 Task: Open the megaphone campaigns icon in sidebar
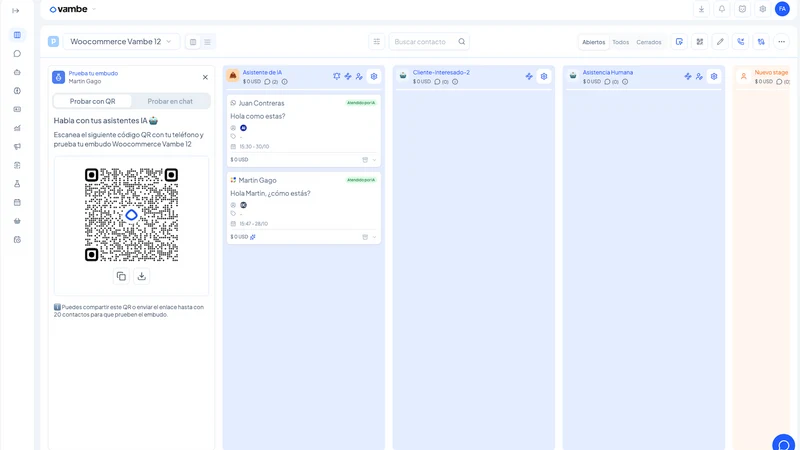click(17, 146)
